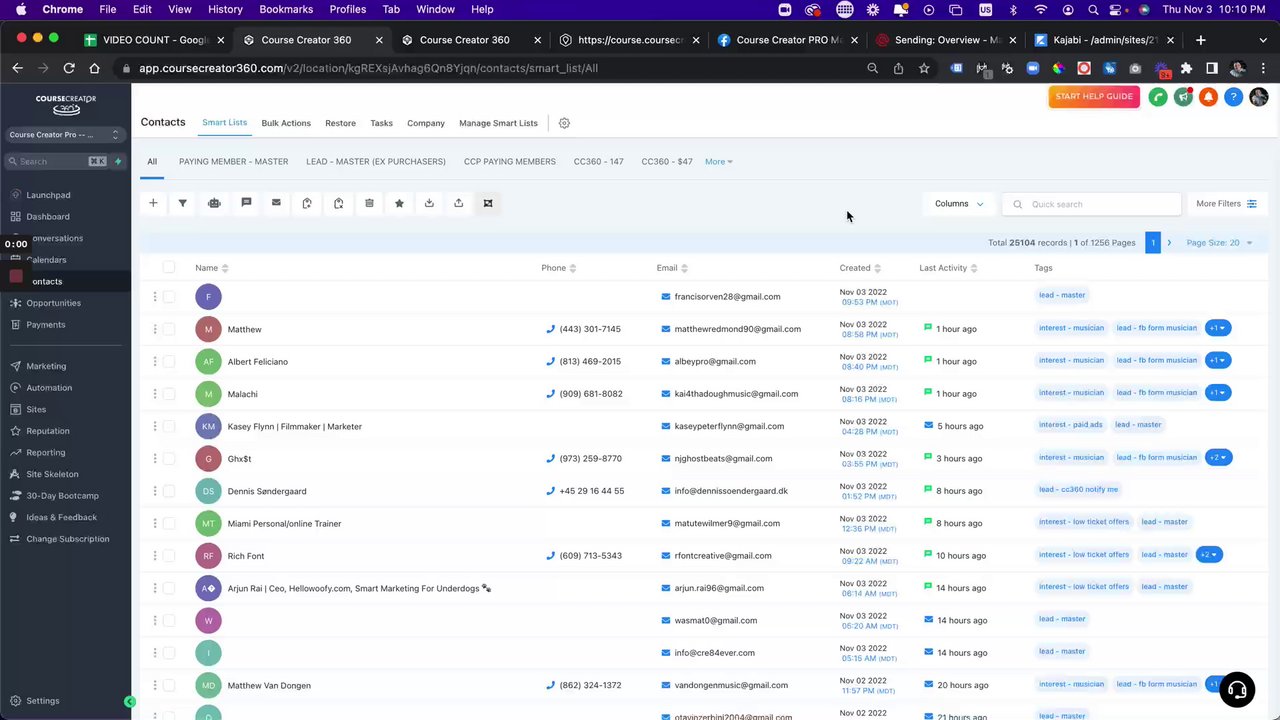Select PAYING MEMBER - MASTER smart list
This screenshot has width=1280, height=720.
233,161
